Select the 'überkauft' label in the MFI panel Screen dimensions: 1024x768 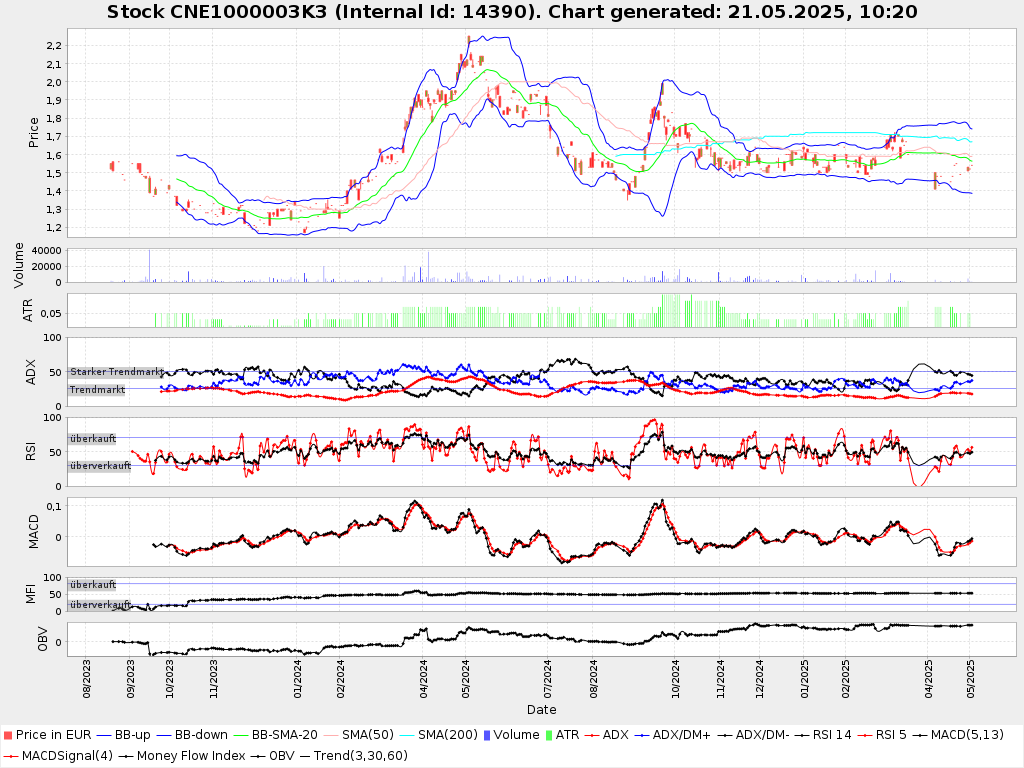[x=93, y=584]
